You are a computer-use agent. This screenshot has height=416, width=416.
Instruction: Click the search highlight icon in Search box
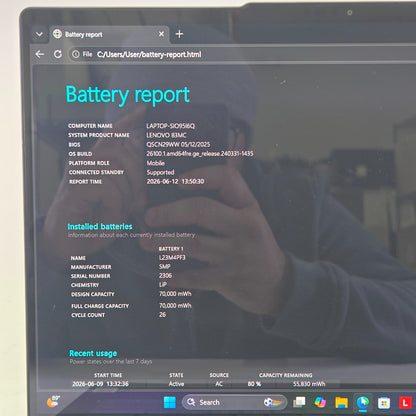point(273,402)
